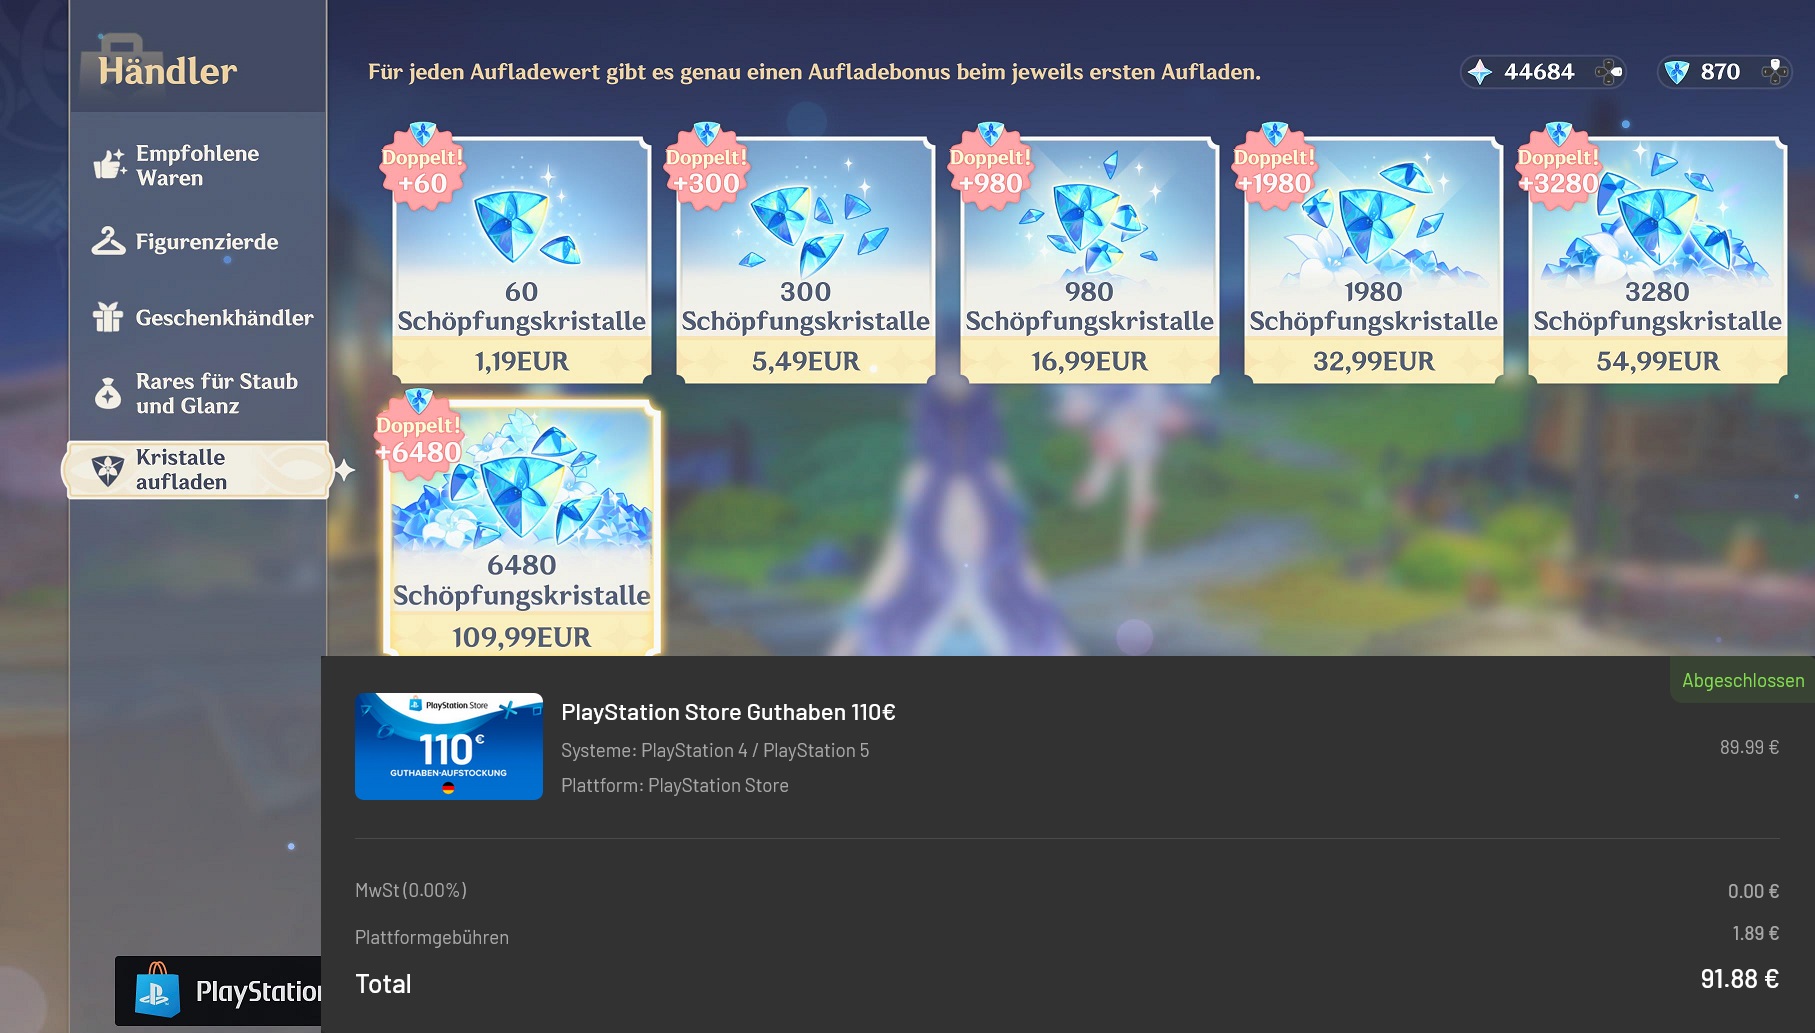Select the 3280 Schöpfungskristalle pack

1658,260
